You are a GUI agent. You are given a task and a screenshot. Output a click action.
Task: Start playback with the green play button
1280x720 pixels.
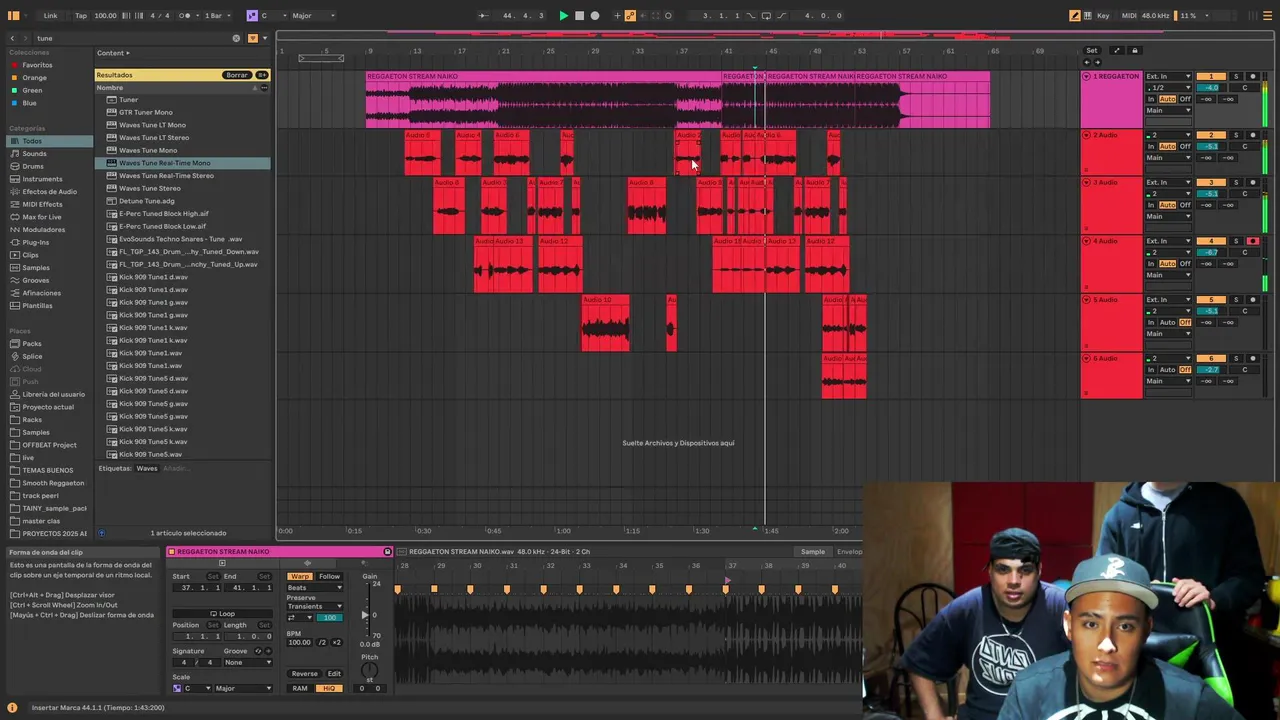(563, 15)
